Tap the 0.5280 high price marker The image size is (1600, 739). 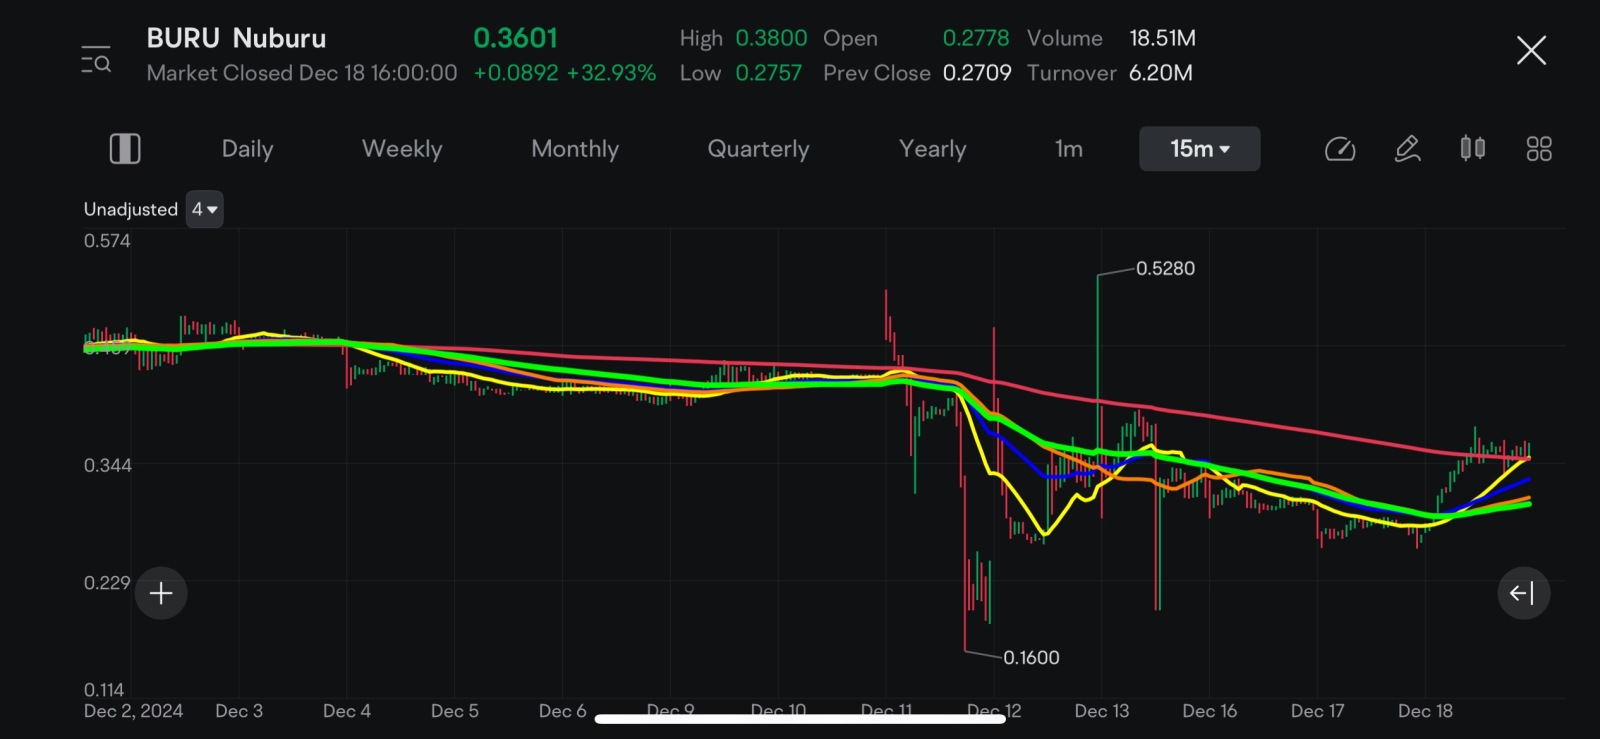coord(1165,268)
